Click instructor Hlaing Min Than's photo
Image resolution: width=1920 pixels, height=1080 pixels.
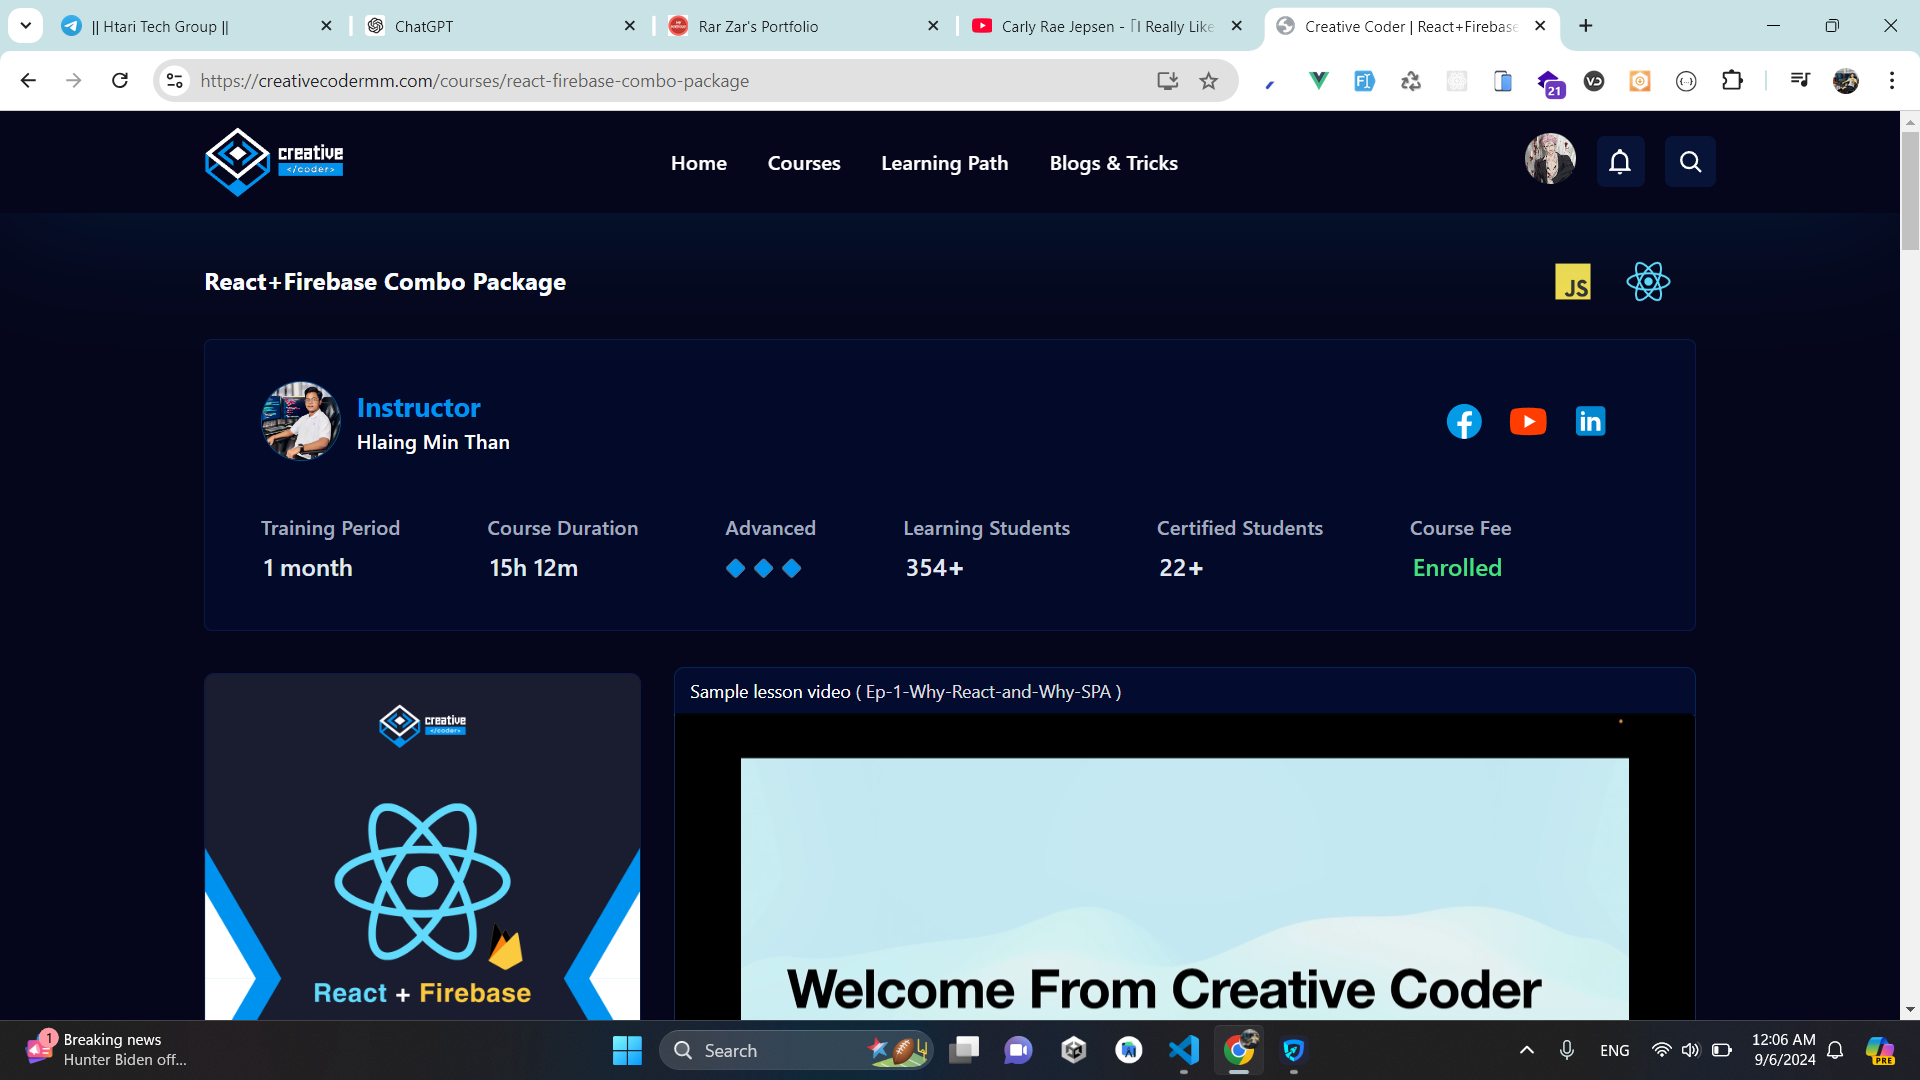click(300, 421)
